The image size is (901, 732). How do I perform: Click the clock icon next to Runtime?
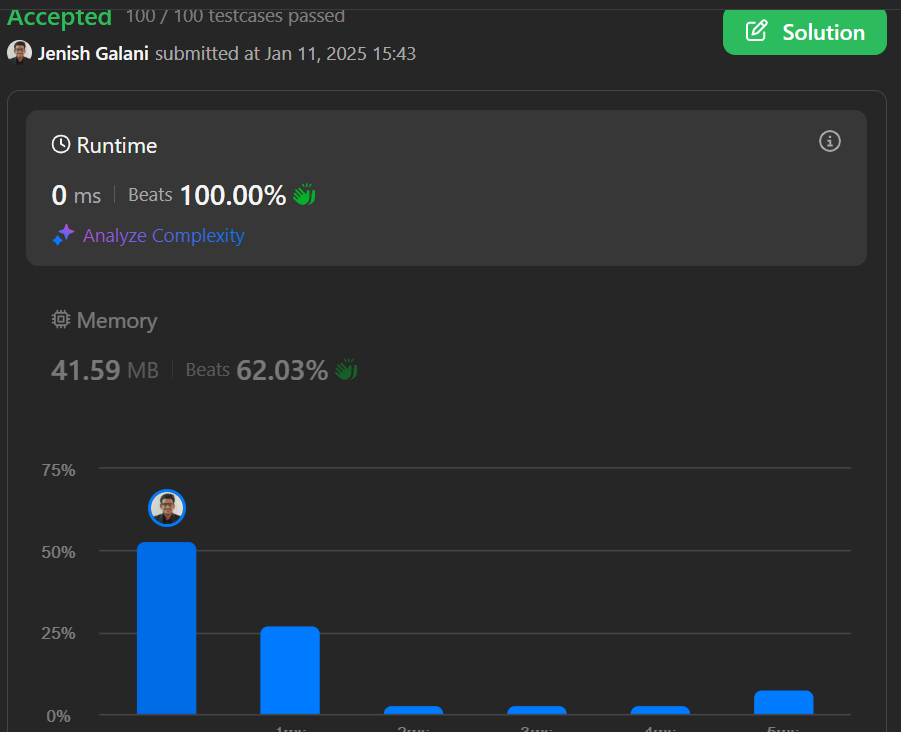pyautogui.click(x=61, y=145)
